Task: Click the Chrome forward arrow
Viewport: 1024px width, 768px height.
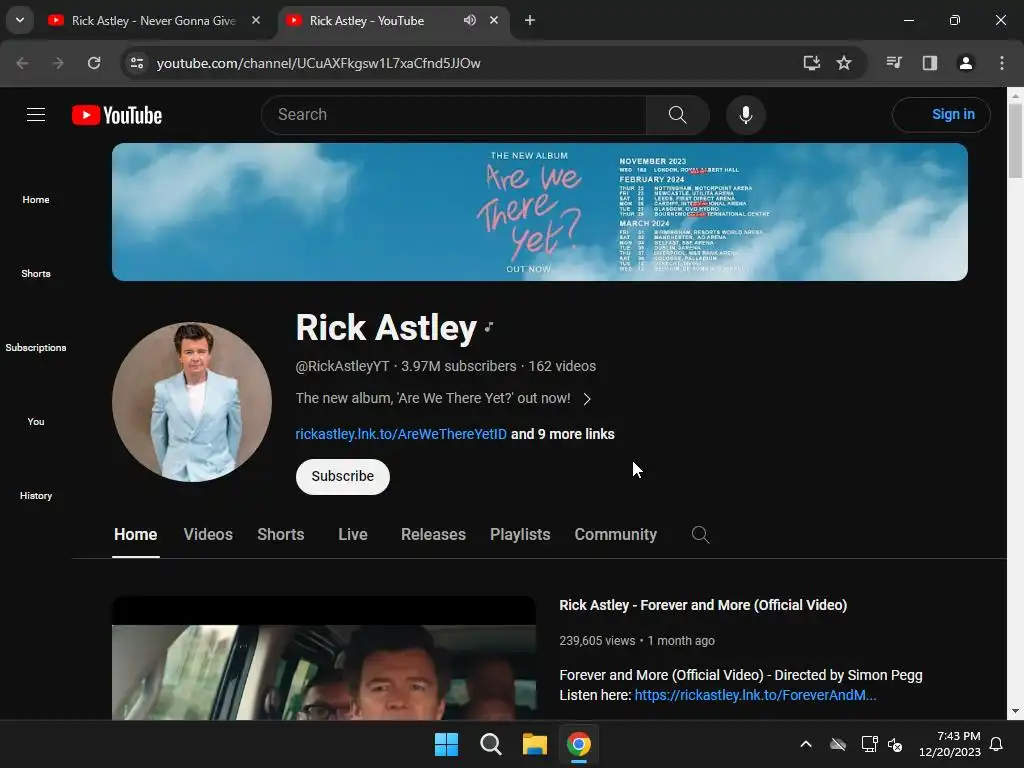Action: point(58,63)
